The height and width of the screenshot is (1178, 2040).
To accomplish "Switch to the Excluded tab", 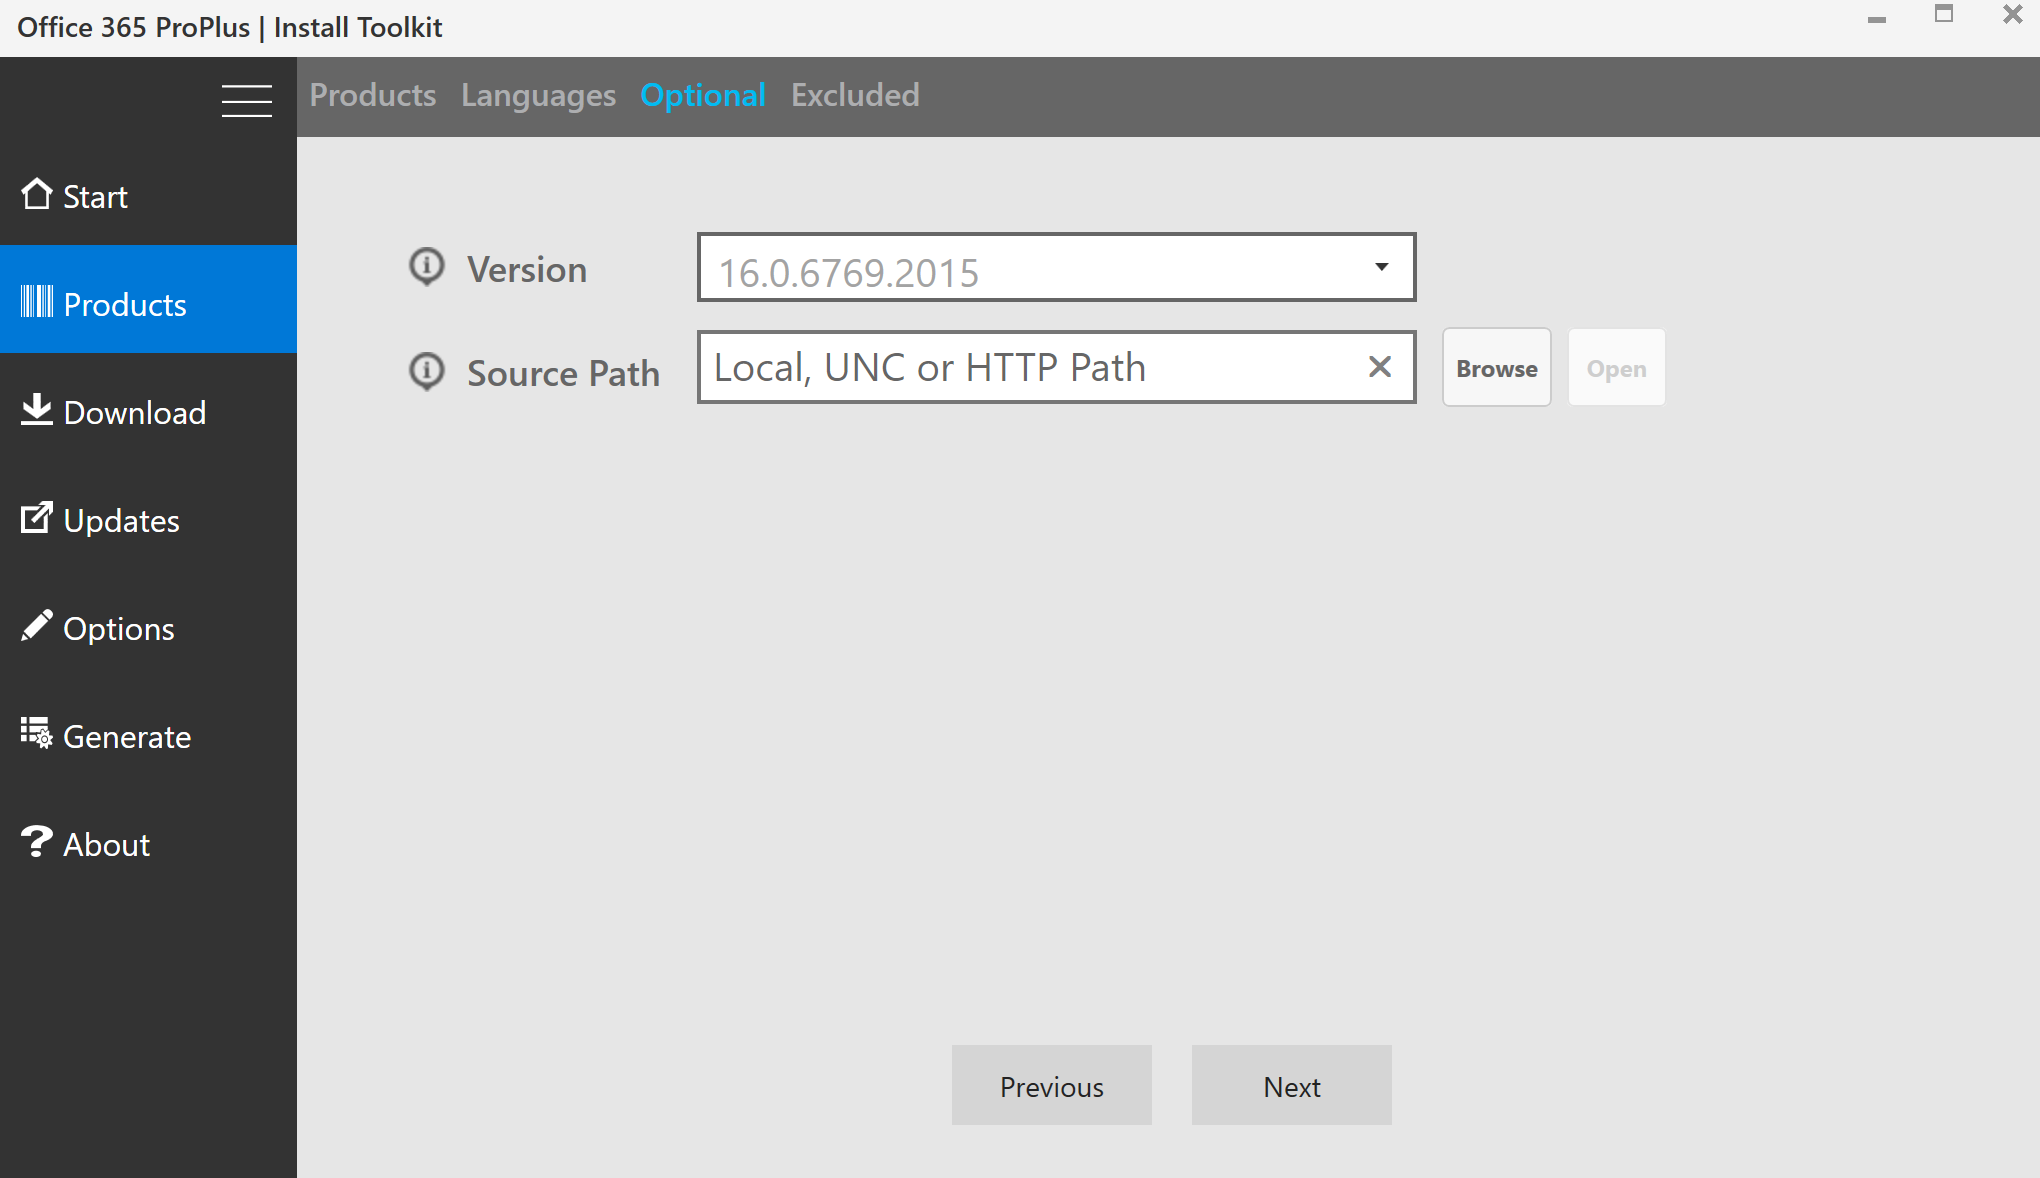I will tap(855, 95).
